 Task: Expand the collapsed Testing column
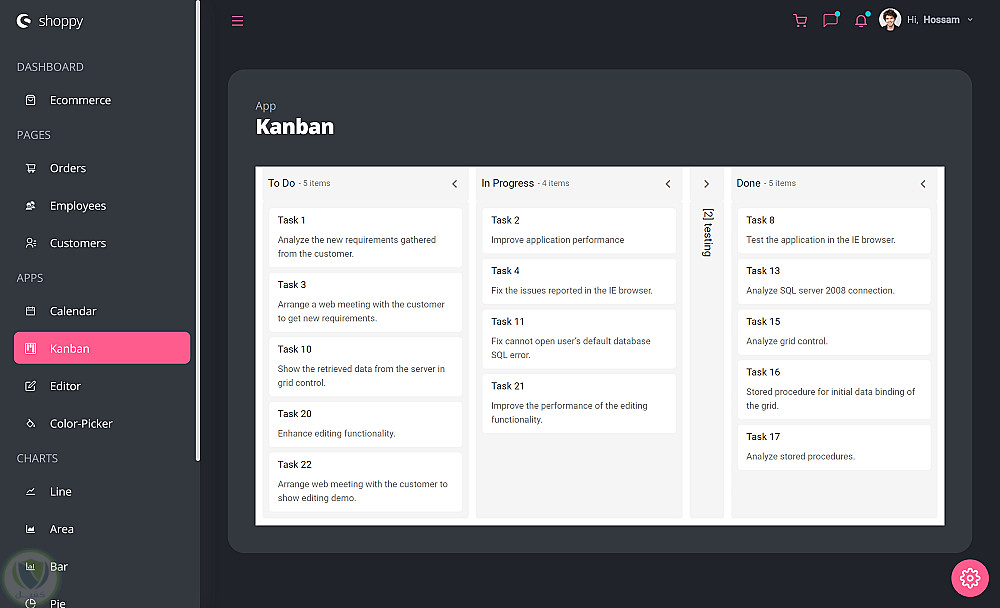tap(706, 184)
